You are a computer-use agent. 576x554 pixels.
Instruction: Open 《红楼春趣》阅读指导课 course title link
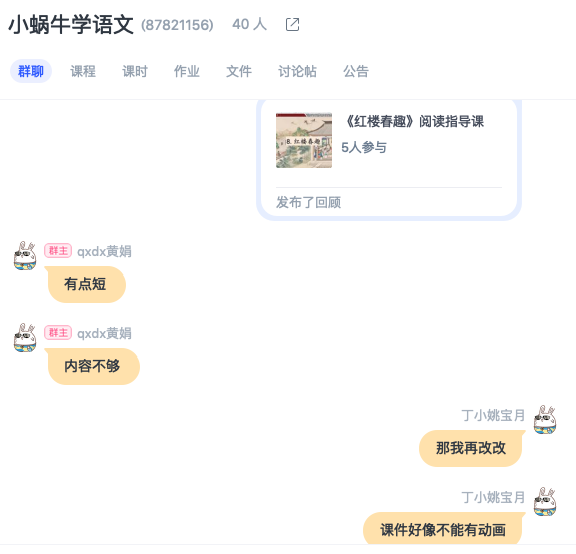click(x=415, y=121)
